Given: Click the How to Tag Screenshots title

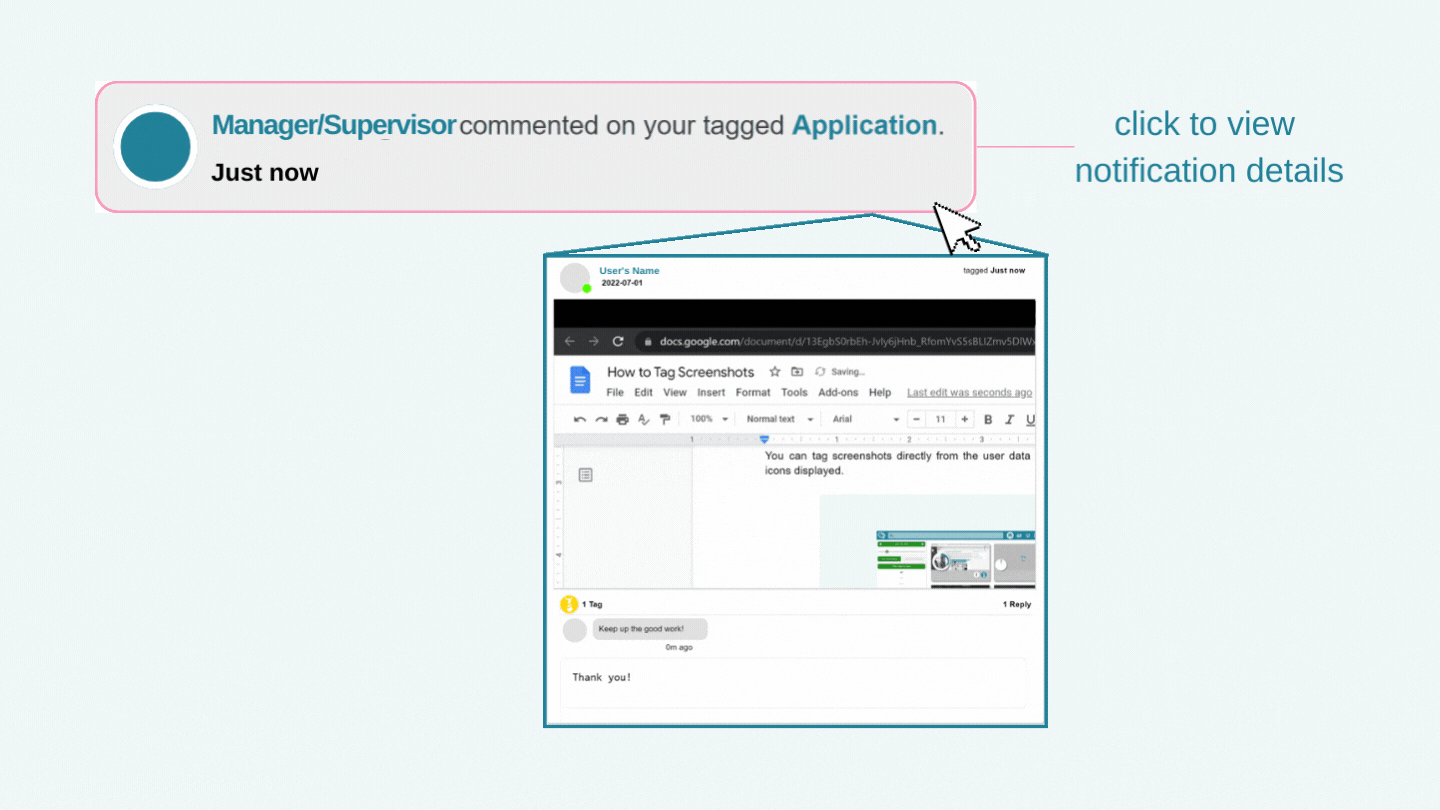Looking at the screenshot, I should [680, 372].
